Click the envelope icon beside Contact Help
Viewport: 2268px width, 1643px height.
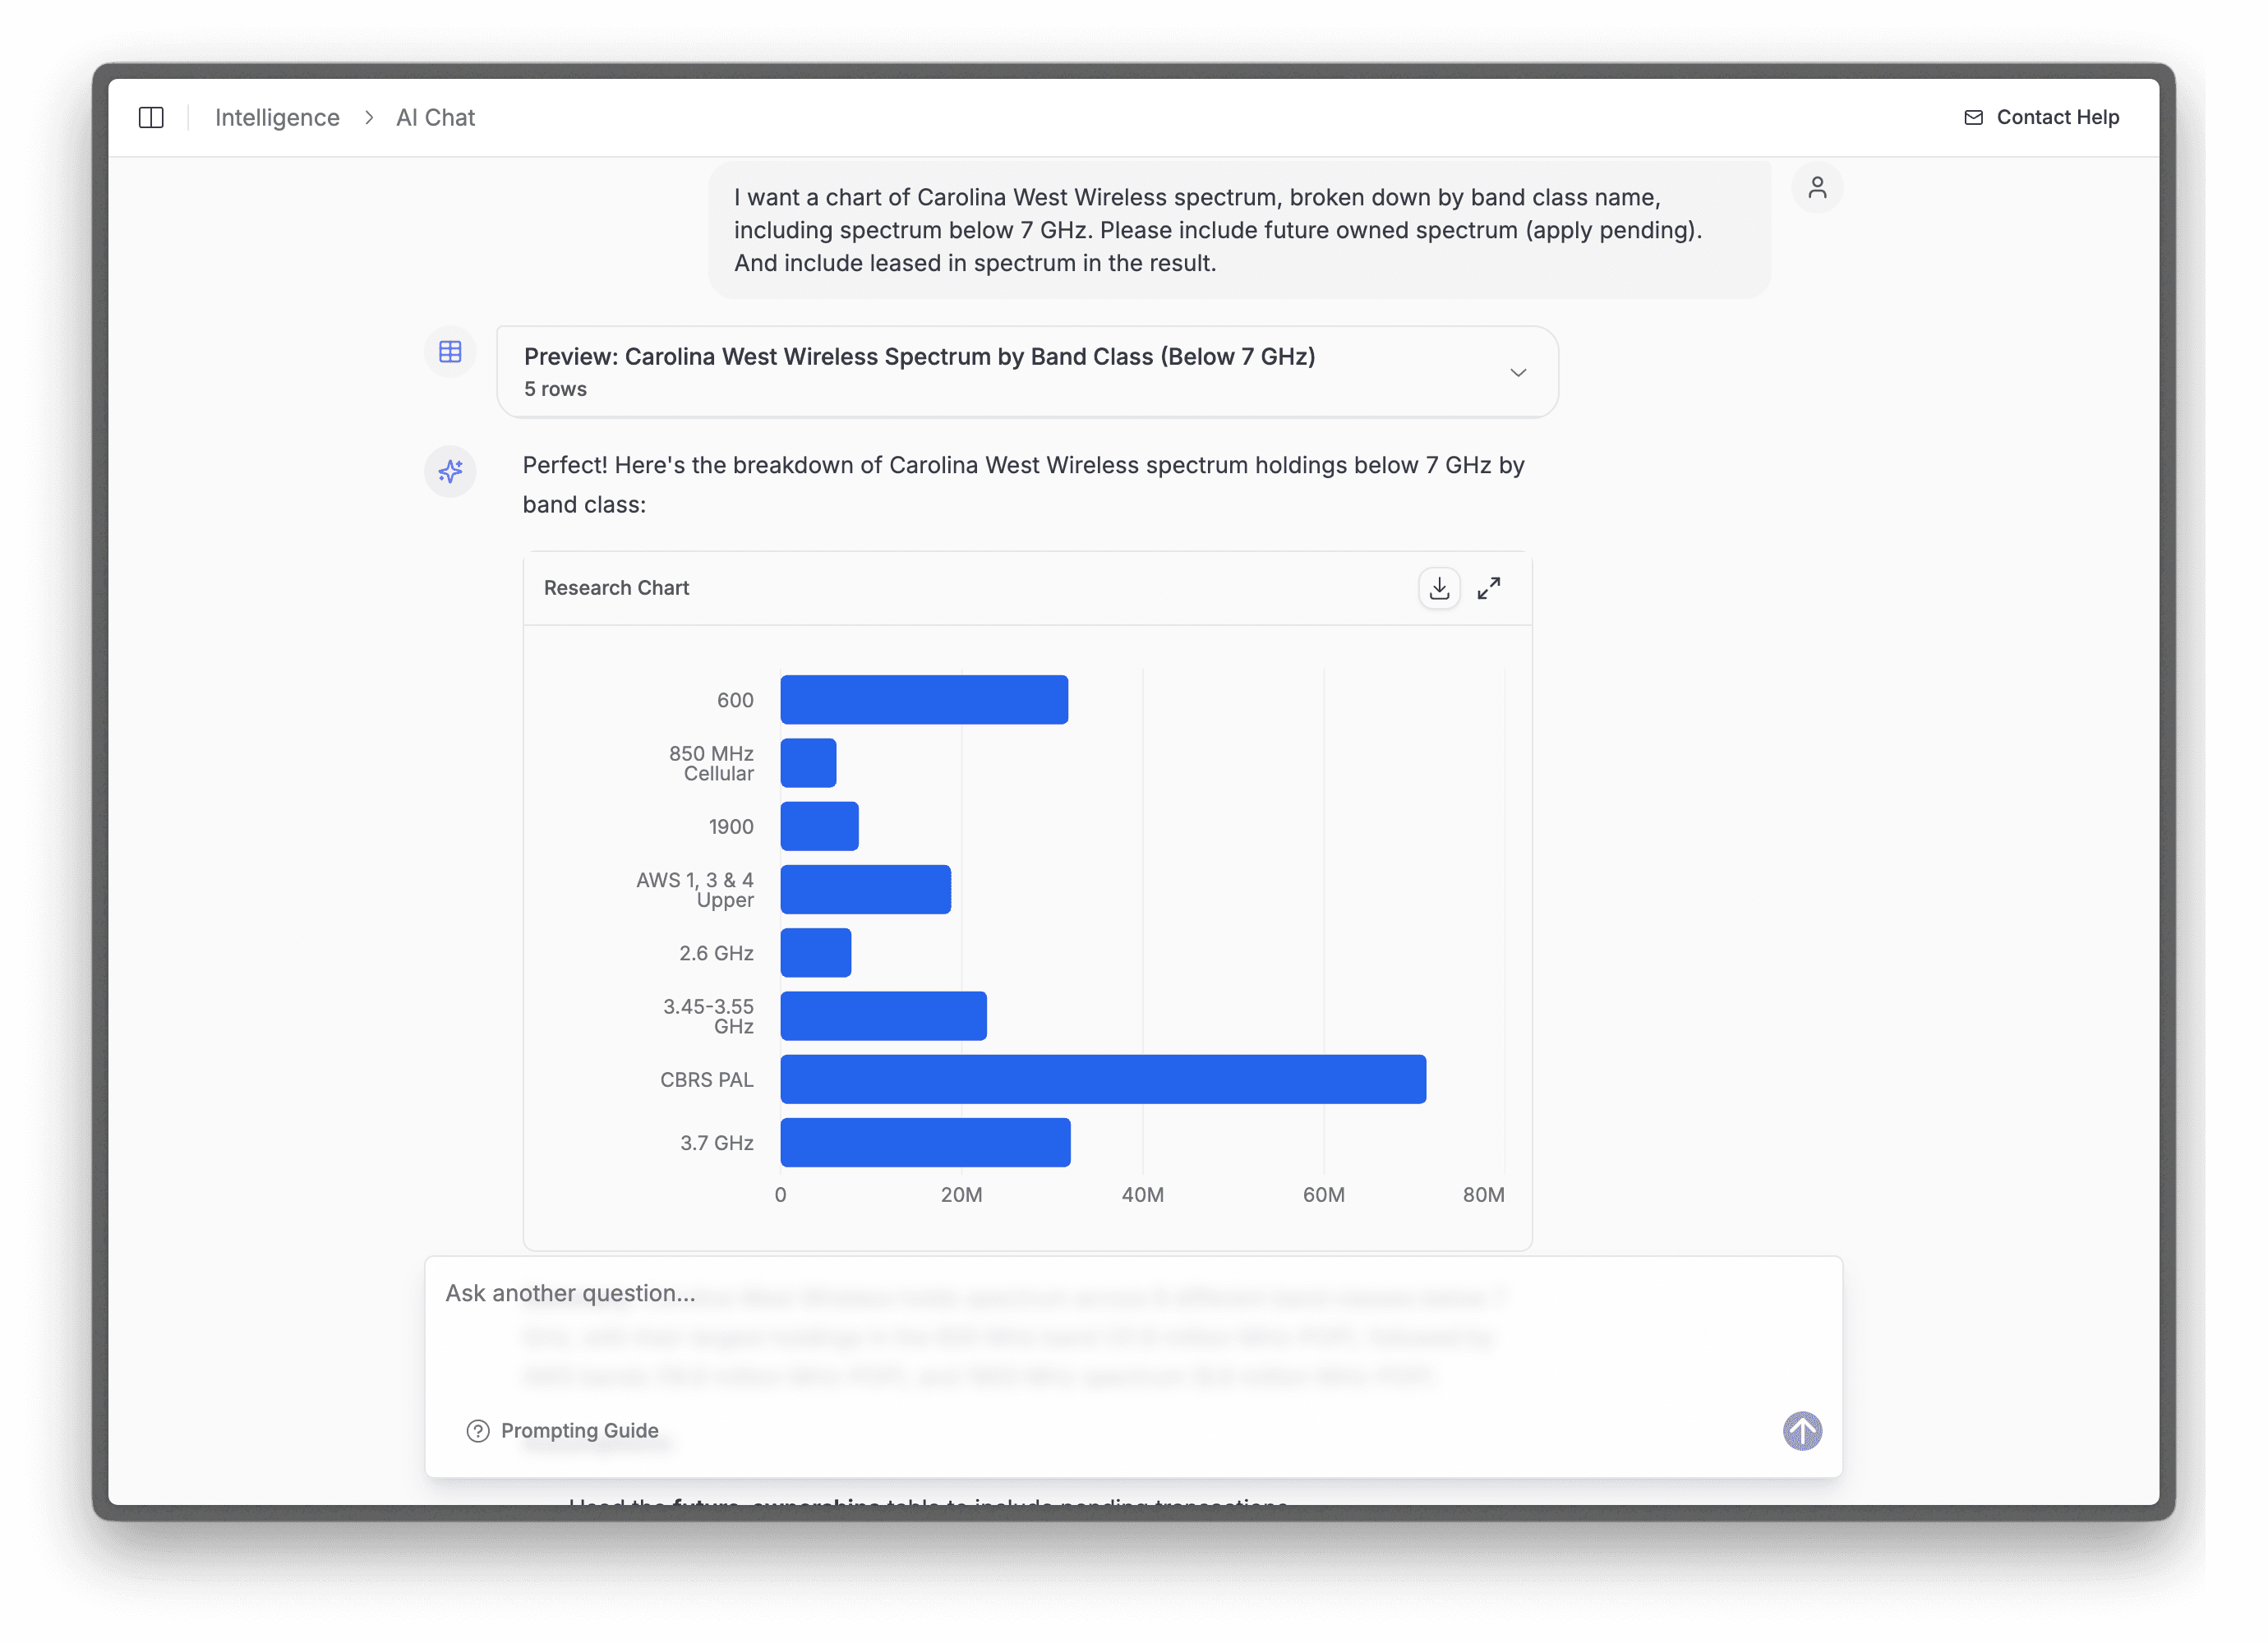pos(1973,117)
